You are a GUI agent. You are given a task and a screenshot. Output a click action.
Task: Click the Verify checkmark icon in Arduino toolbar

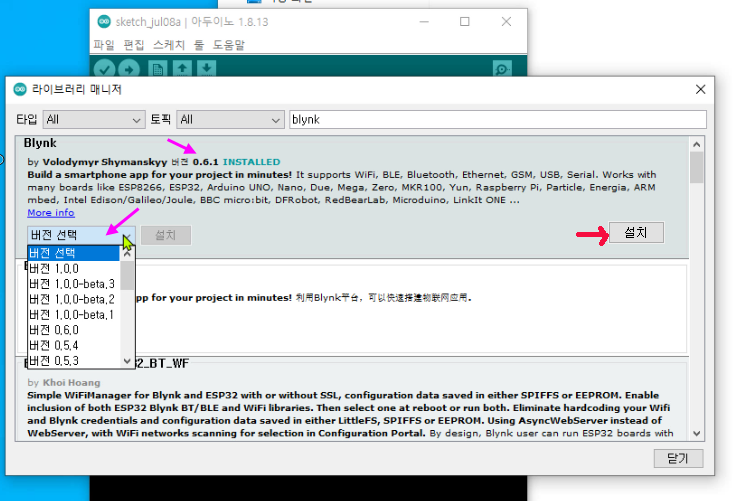click(104, 69)
